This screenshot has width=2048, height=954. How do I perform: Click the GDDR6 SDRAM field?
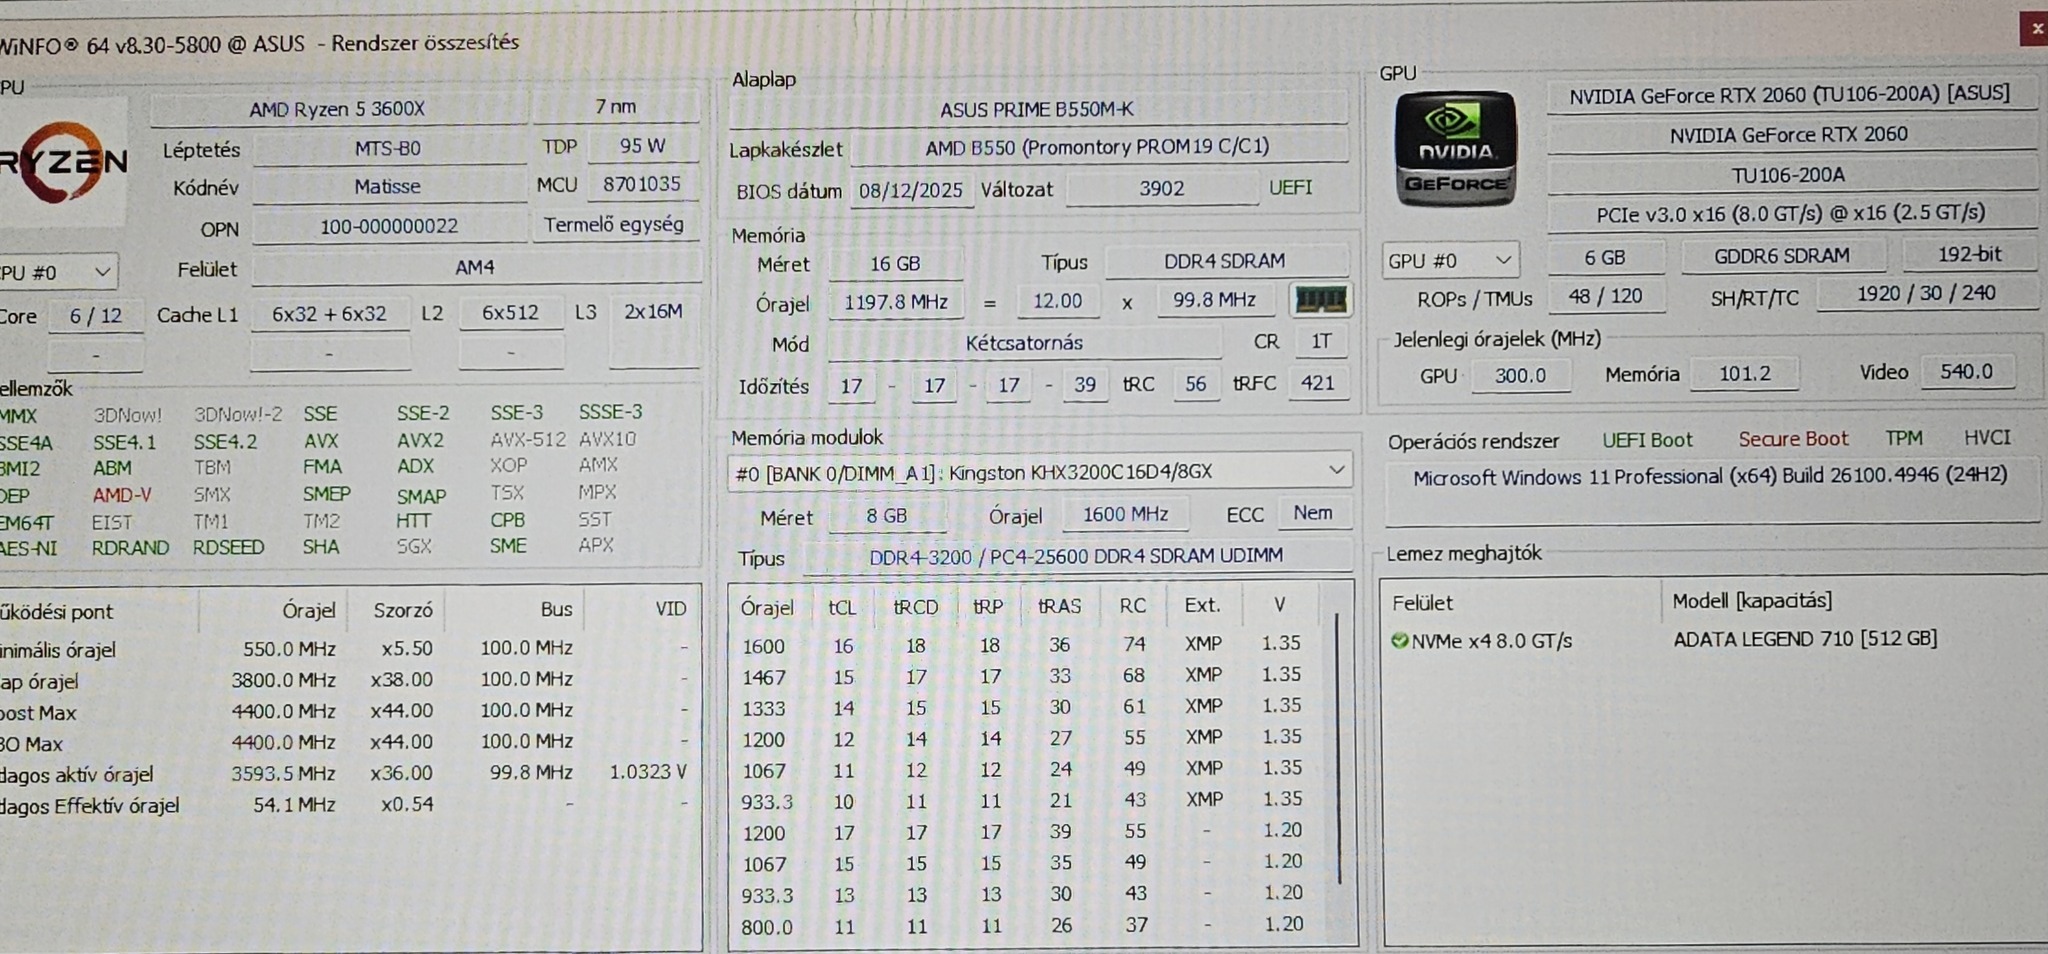tap(1782, 255)
